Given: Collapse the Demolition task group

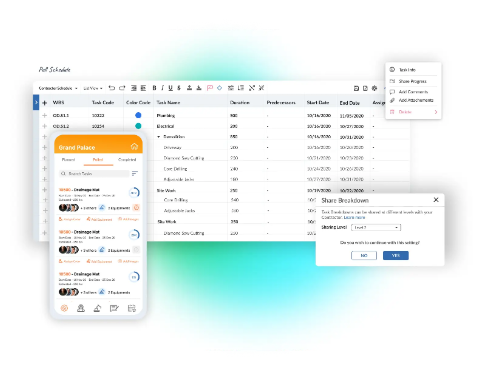Looking at the screenshot, I should [x=159, y=137].
